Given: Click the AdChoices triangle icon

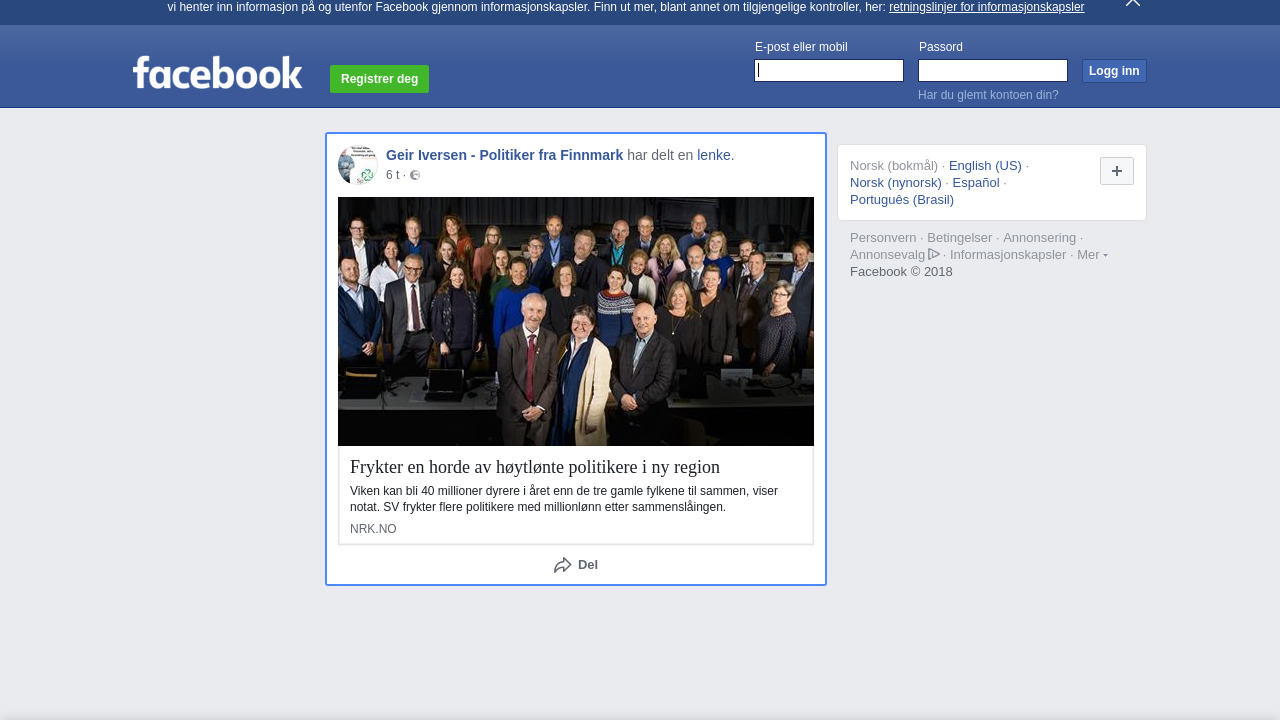Looking at the screenshot, I should click(934, 254).
